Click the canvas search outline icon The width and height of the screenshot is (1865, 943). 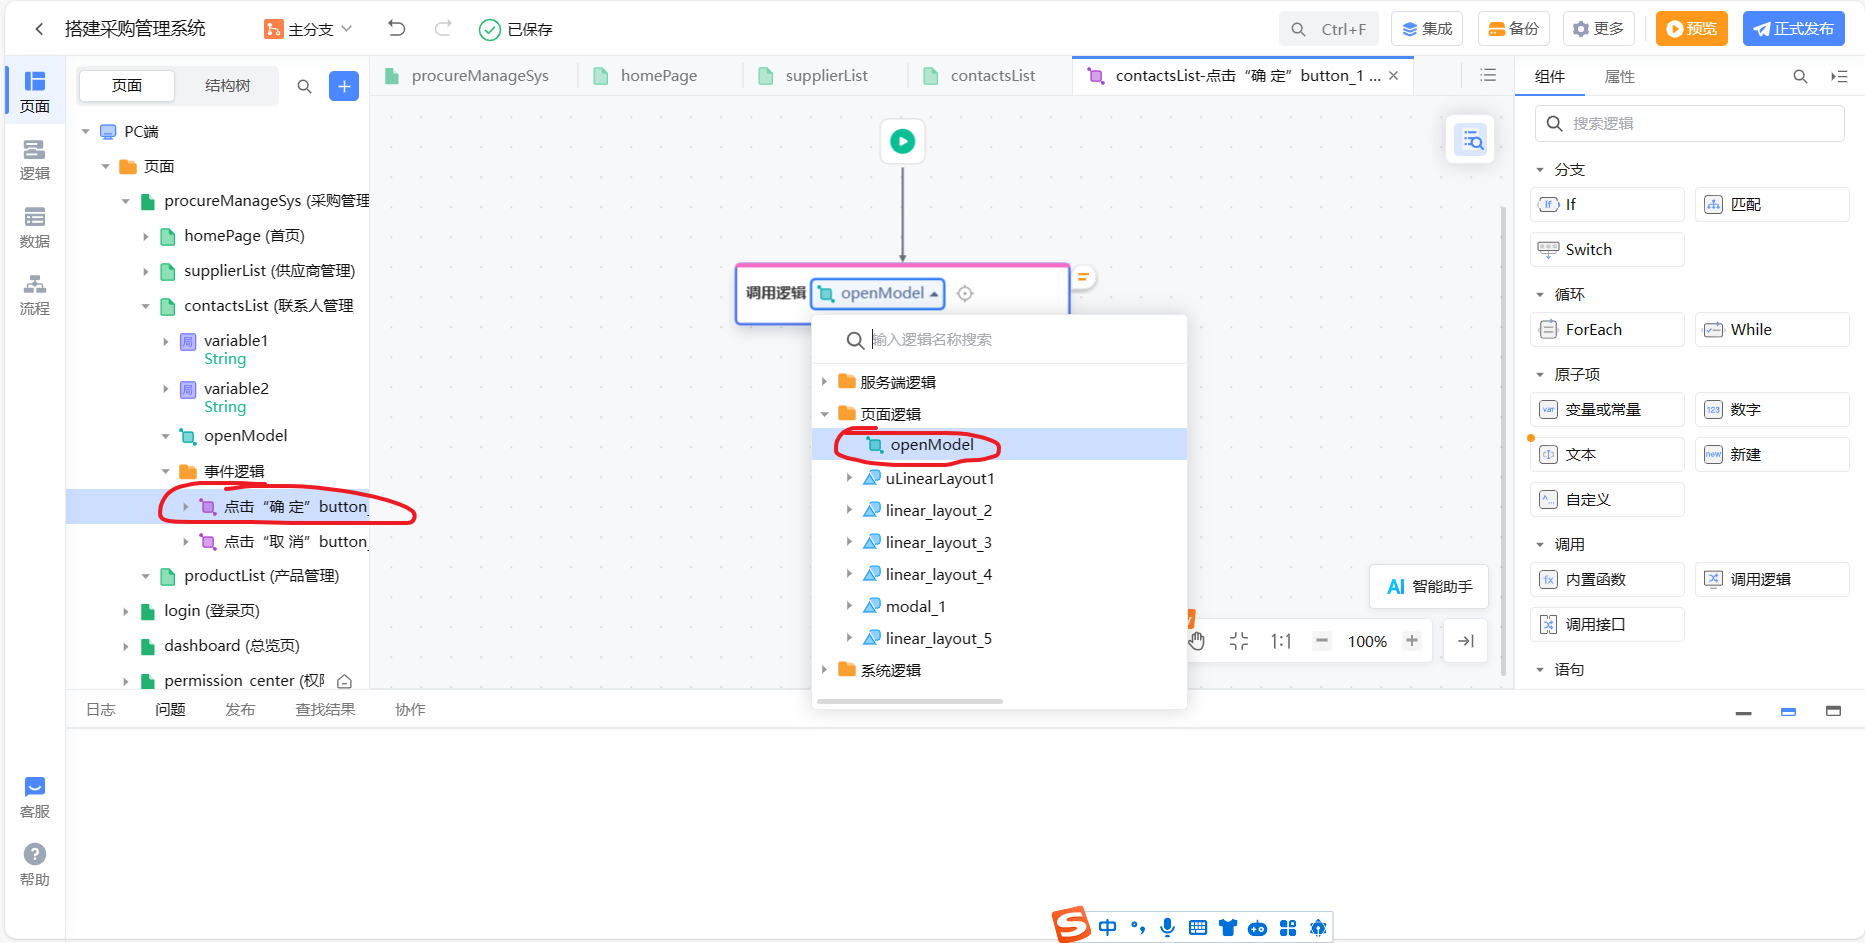click(x=1472, y=141)
